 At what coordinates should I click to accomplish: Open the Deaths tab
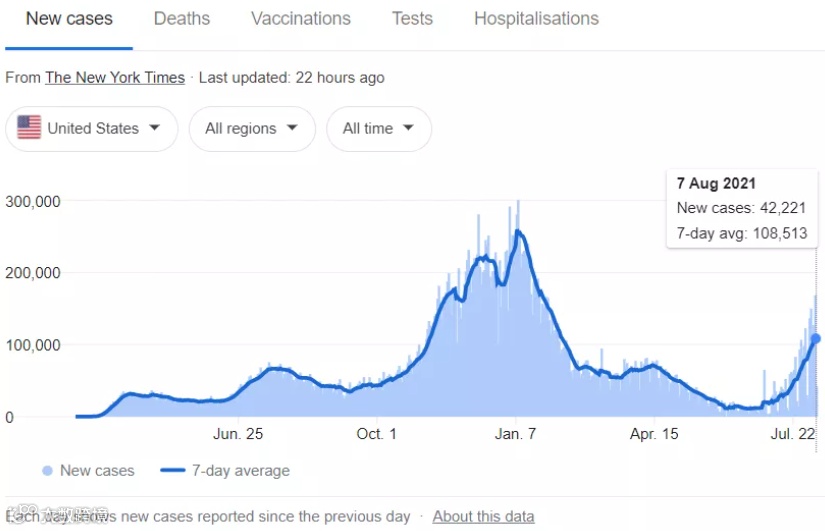click(x=182, y=19)
